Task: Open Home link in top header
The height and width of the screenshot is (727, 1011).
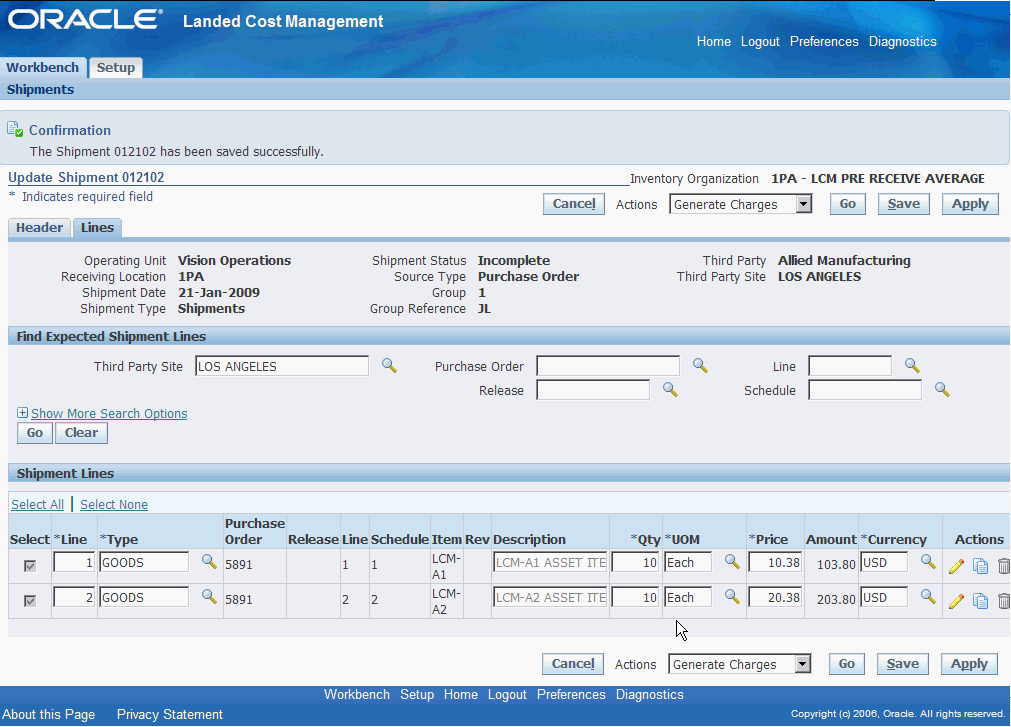Action: (714, 41)
